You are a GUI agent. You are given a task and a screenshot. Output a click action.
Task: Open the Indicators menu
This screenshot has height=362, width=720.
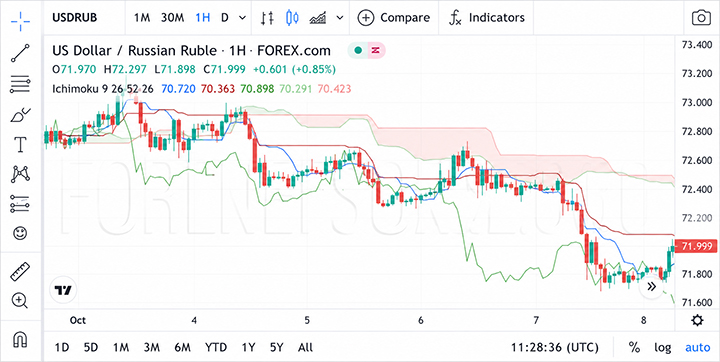pos(487,18)
